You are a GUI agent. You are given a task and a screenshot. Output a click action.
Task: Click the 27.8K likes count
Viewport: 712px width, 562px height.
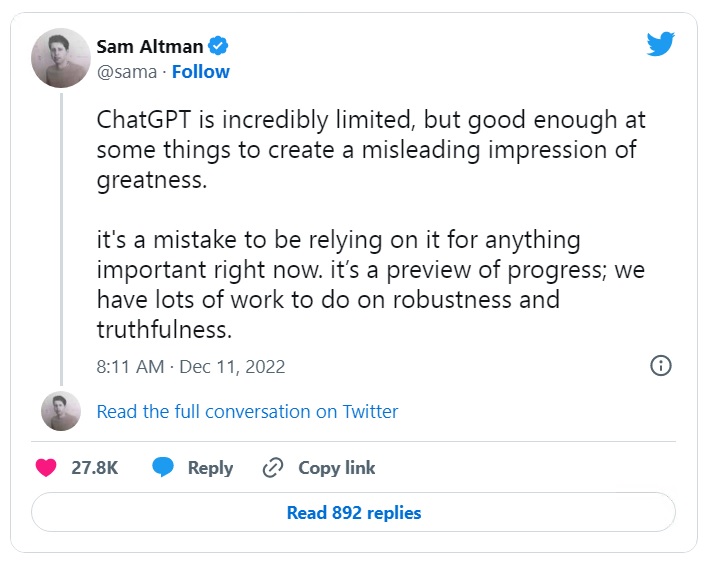[x=95, y=468]
